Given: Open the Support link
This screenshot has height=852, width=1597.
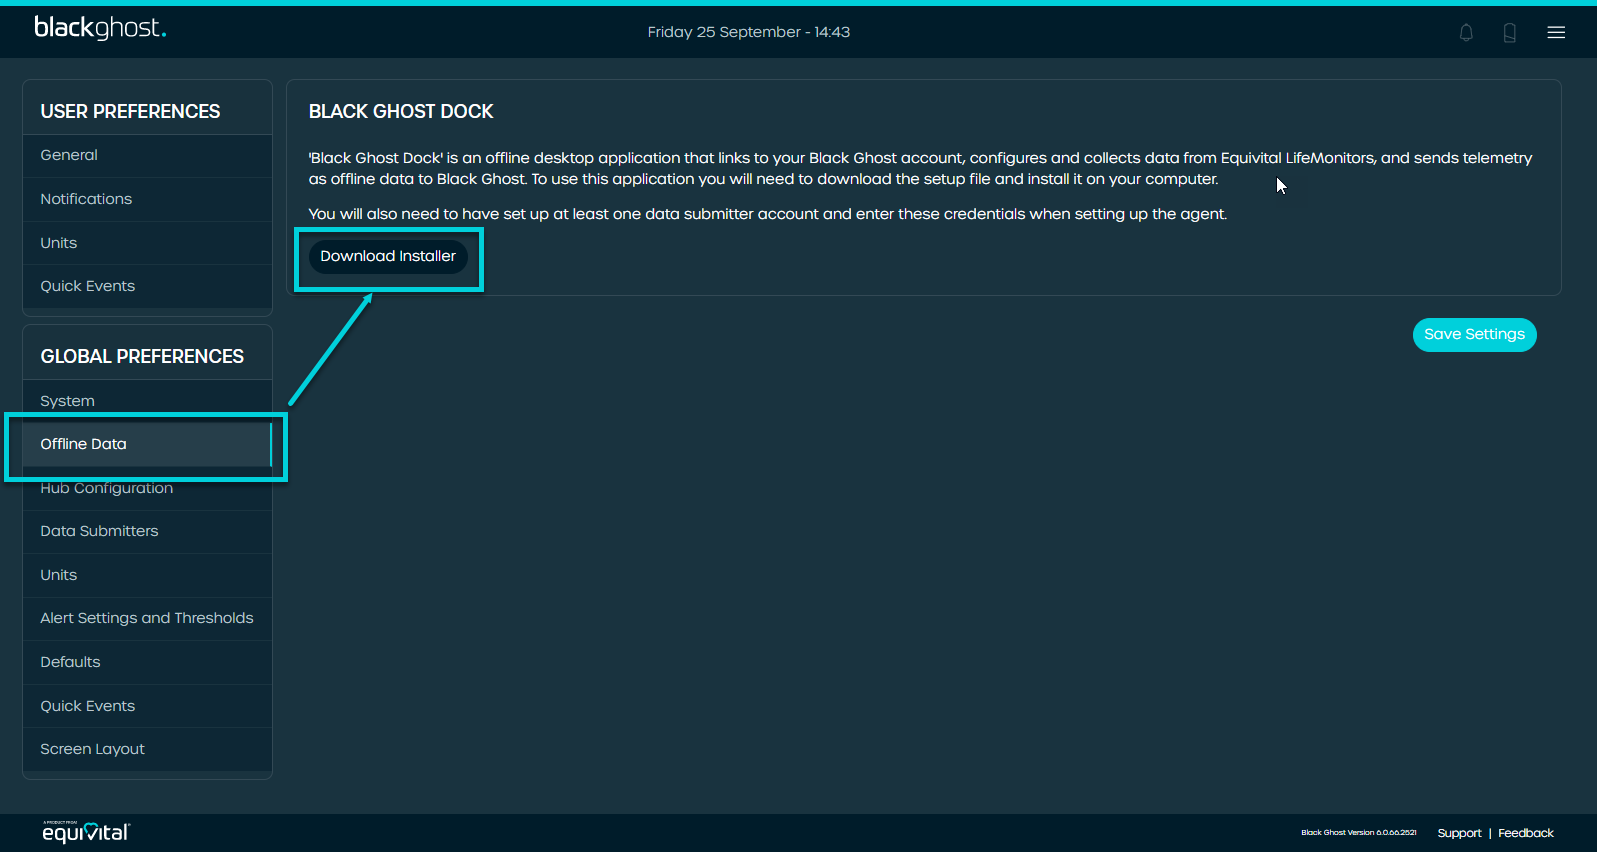Looking at the screenshot, I should coord(1459,833).
